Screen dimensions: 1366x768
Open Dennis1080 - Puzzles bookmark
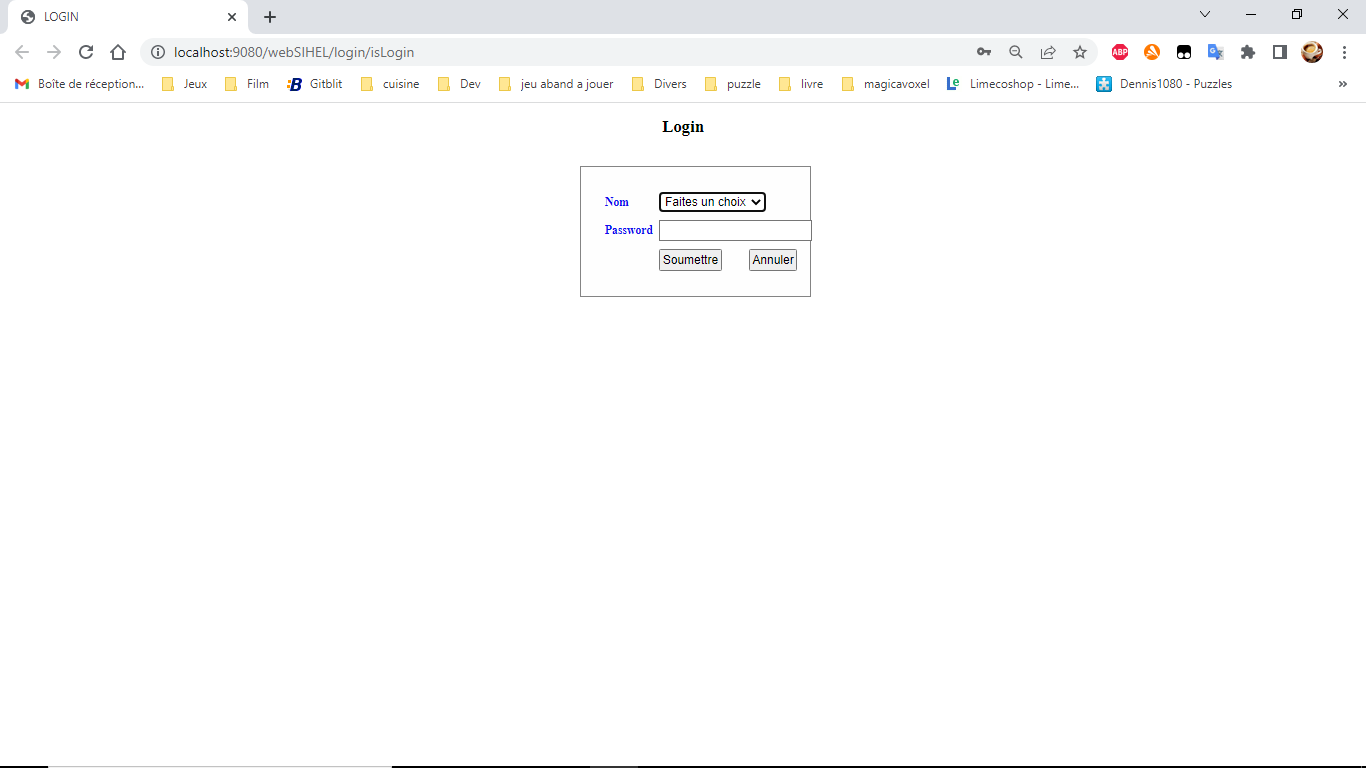(1164, 84)
